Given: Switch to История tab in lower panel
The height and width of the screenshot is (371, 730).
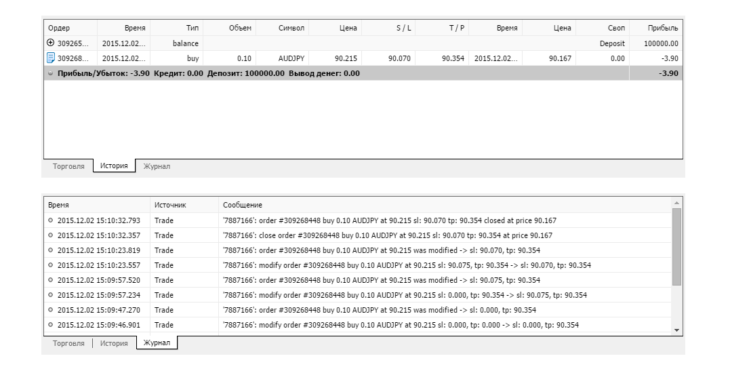Looking at the screenshot, I should pos(114,343).
